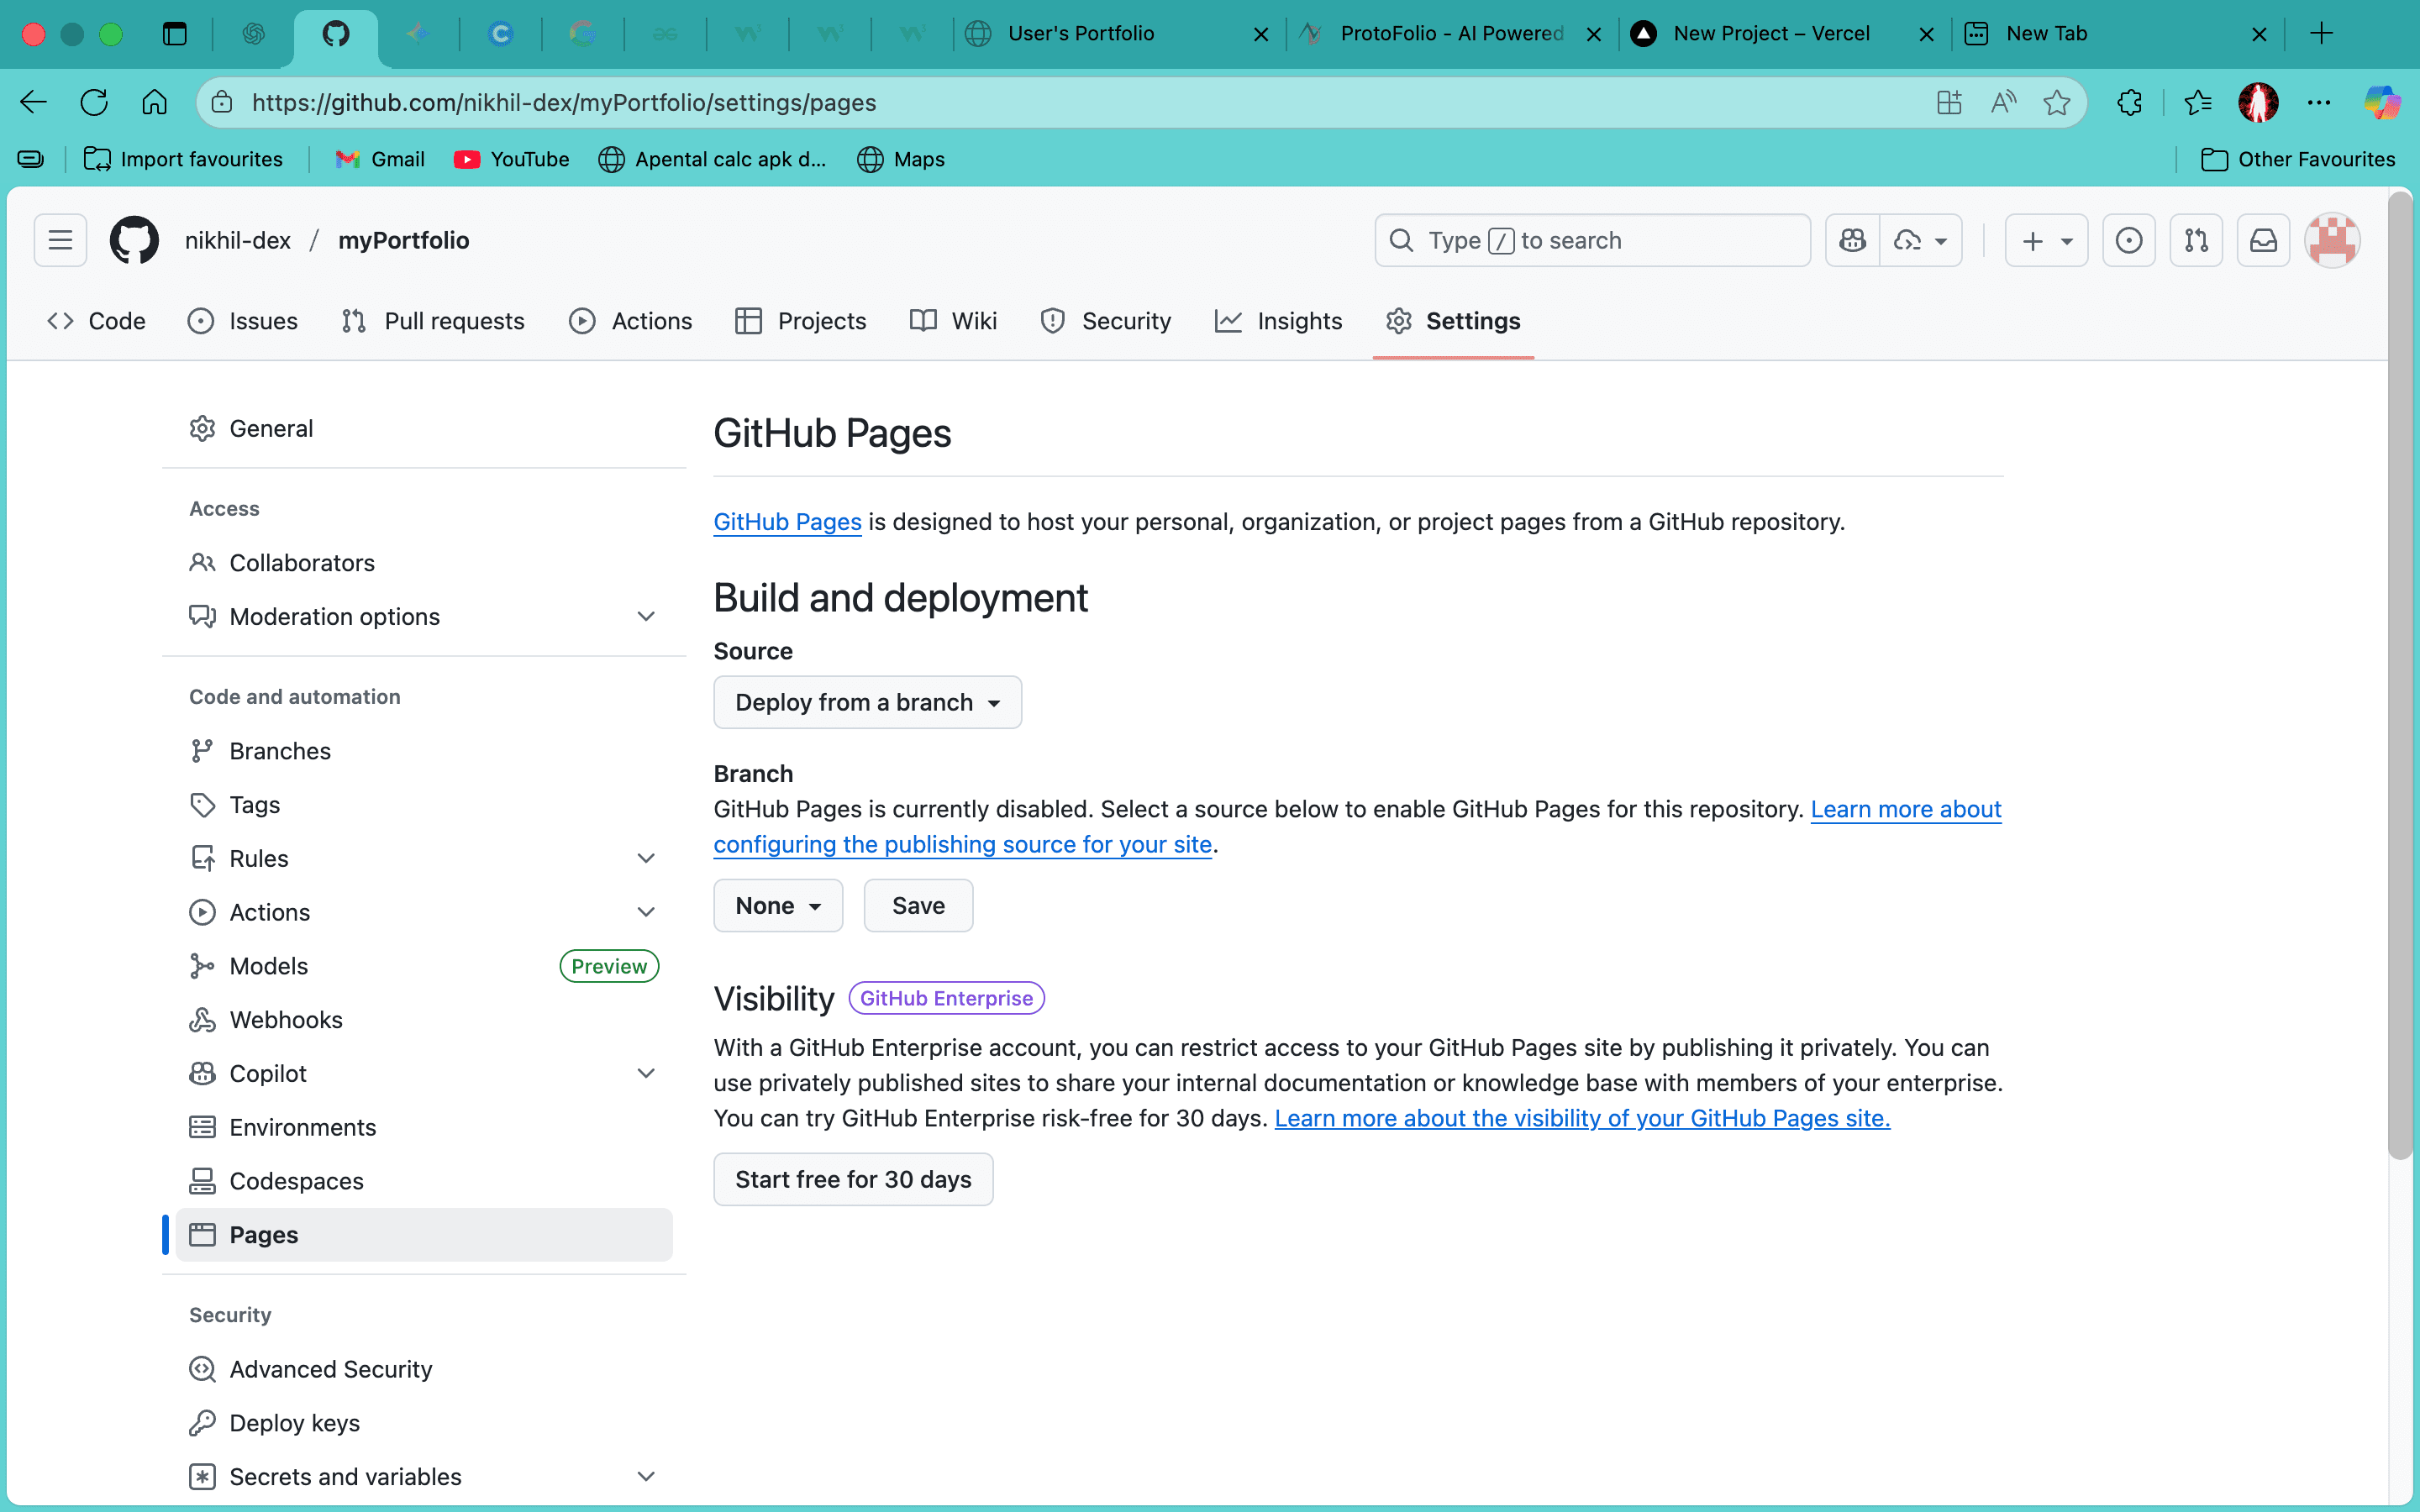
Task: Switch to the Projects tab
Action: (x=801, y=321)
